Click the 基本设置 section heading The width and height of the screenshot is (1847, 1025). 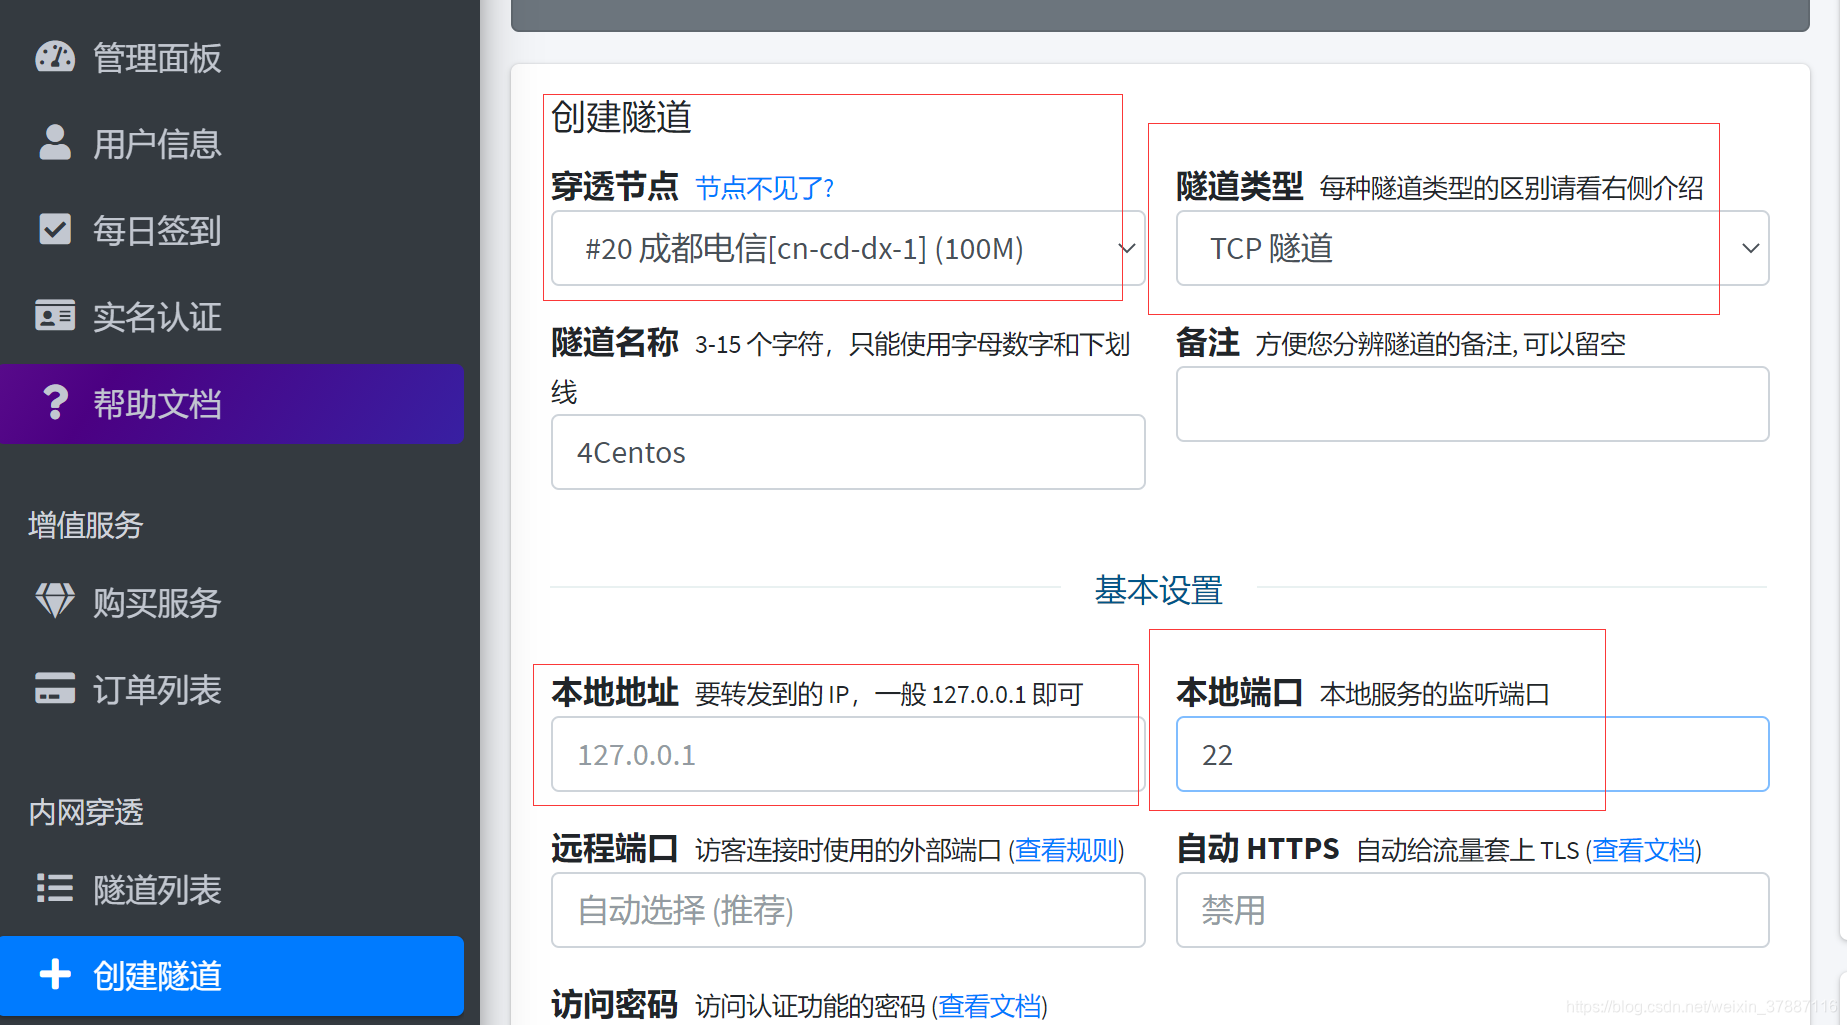click(1158, 590)
